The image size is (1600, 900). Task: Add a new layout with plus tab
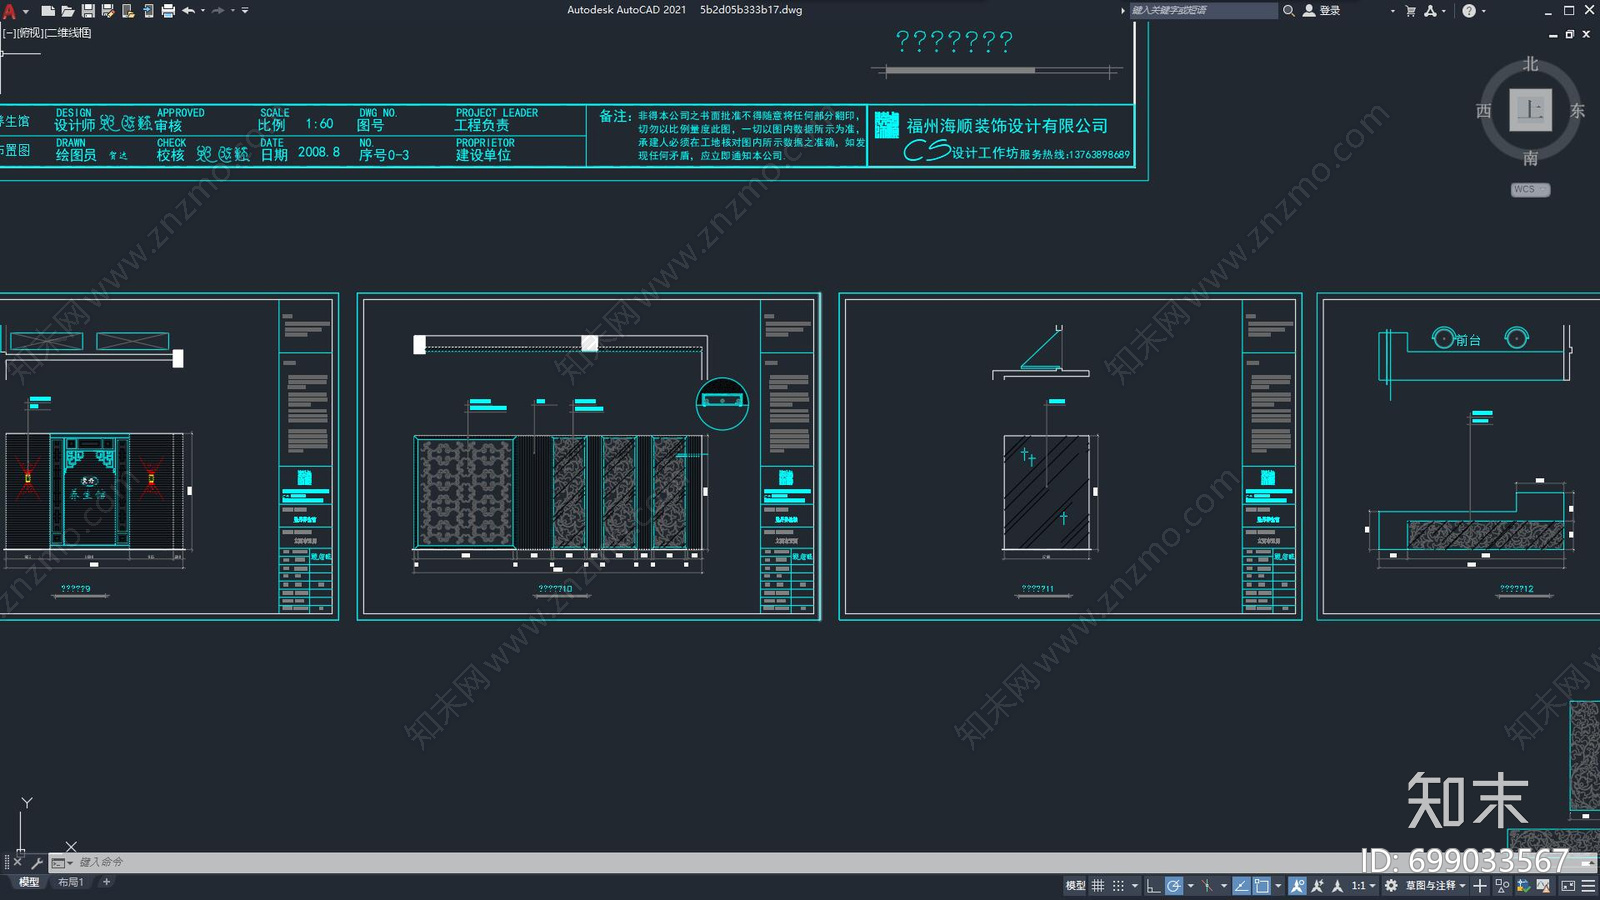click(107, 882)
